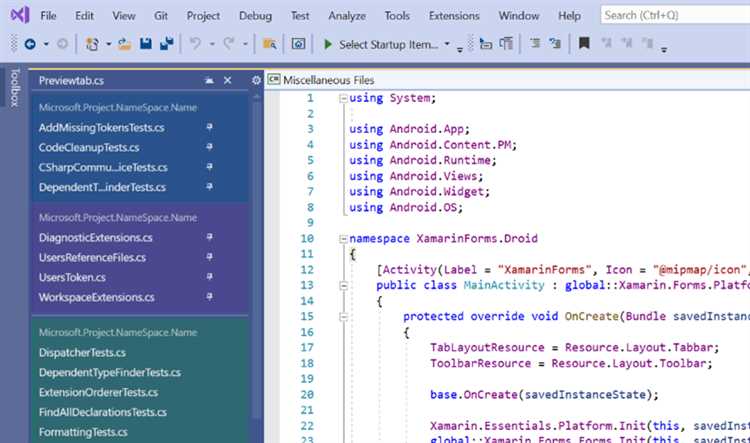Click the Open File folder icon
This screenshot has width=750, height=443.
coord(124,44)
